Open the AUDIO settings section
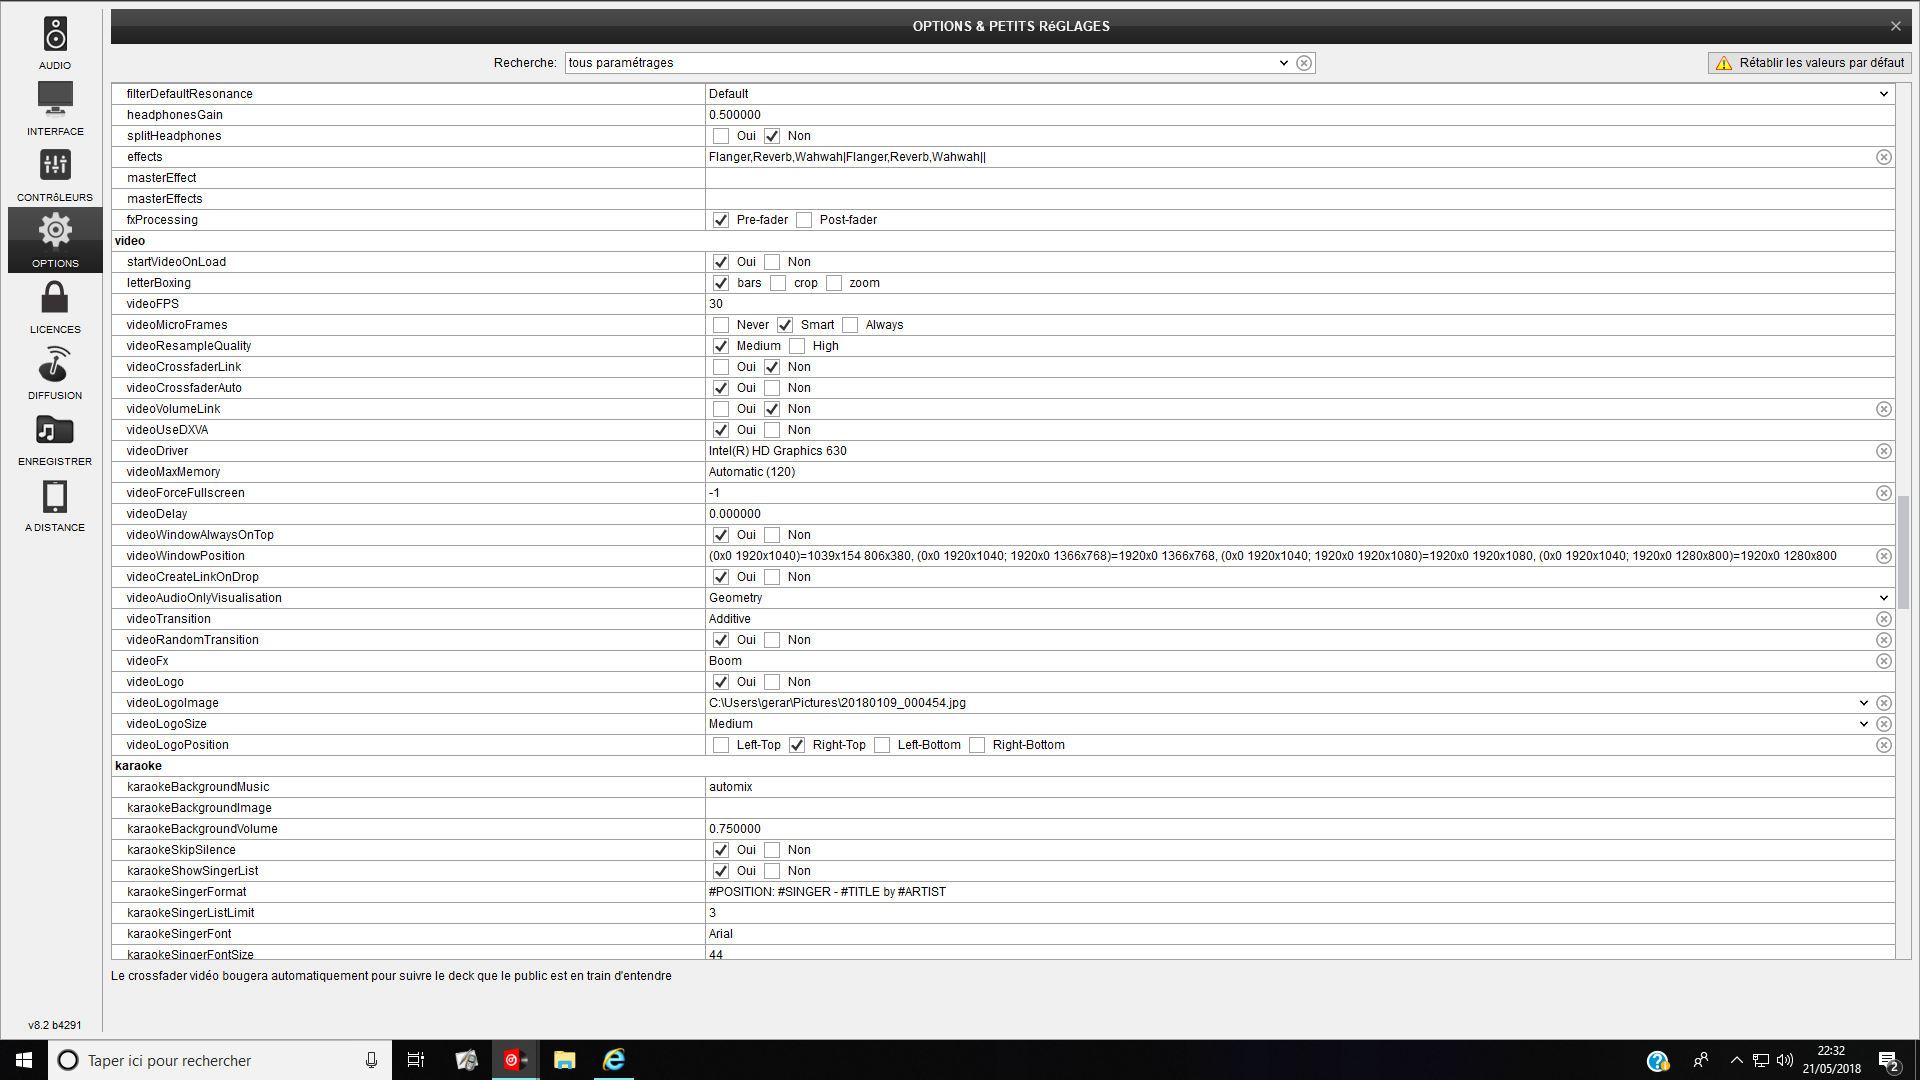The width and height of the screenshot is (1920, 1080). (x=55, y=42)
